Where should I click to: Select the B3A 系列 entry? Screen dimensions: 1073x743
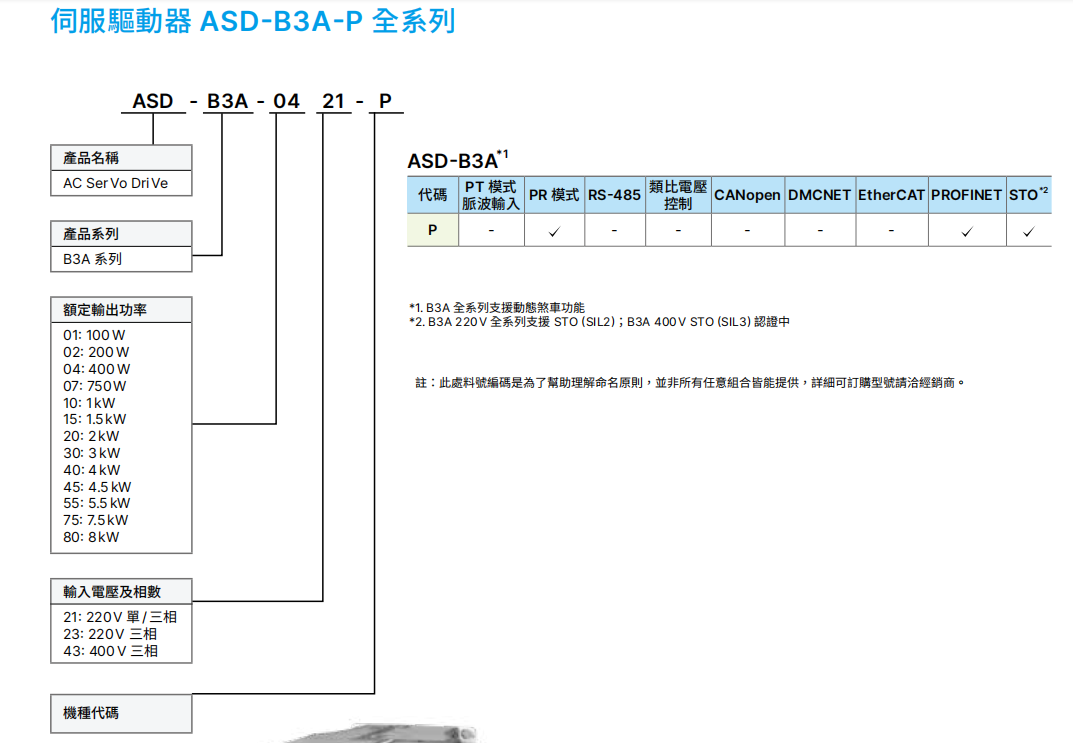[x=120, y=259]
